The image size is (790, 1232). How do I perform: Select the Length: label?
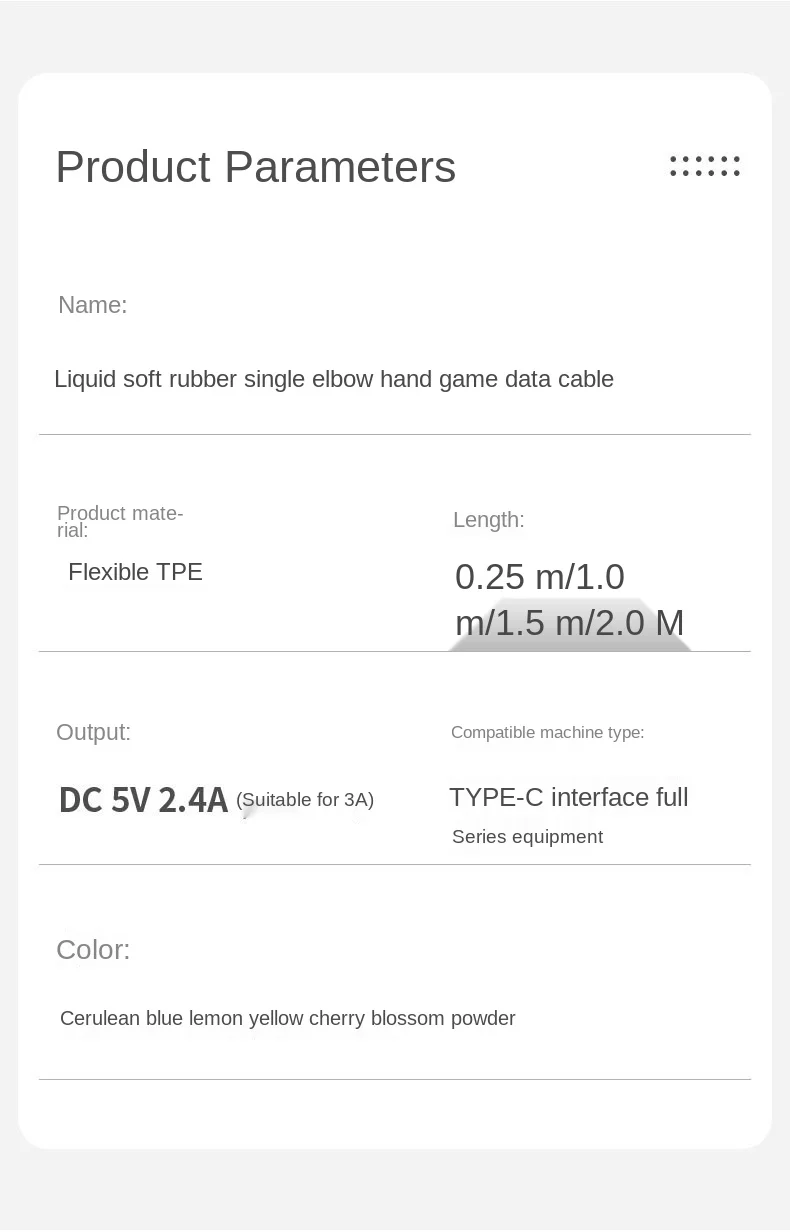click(x=488, y=520)
